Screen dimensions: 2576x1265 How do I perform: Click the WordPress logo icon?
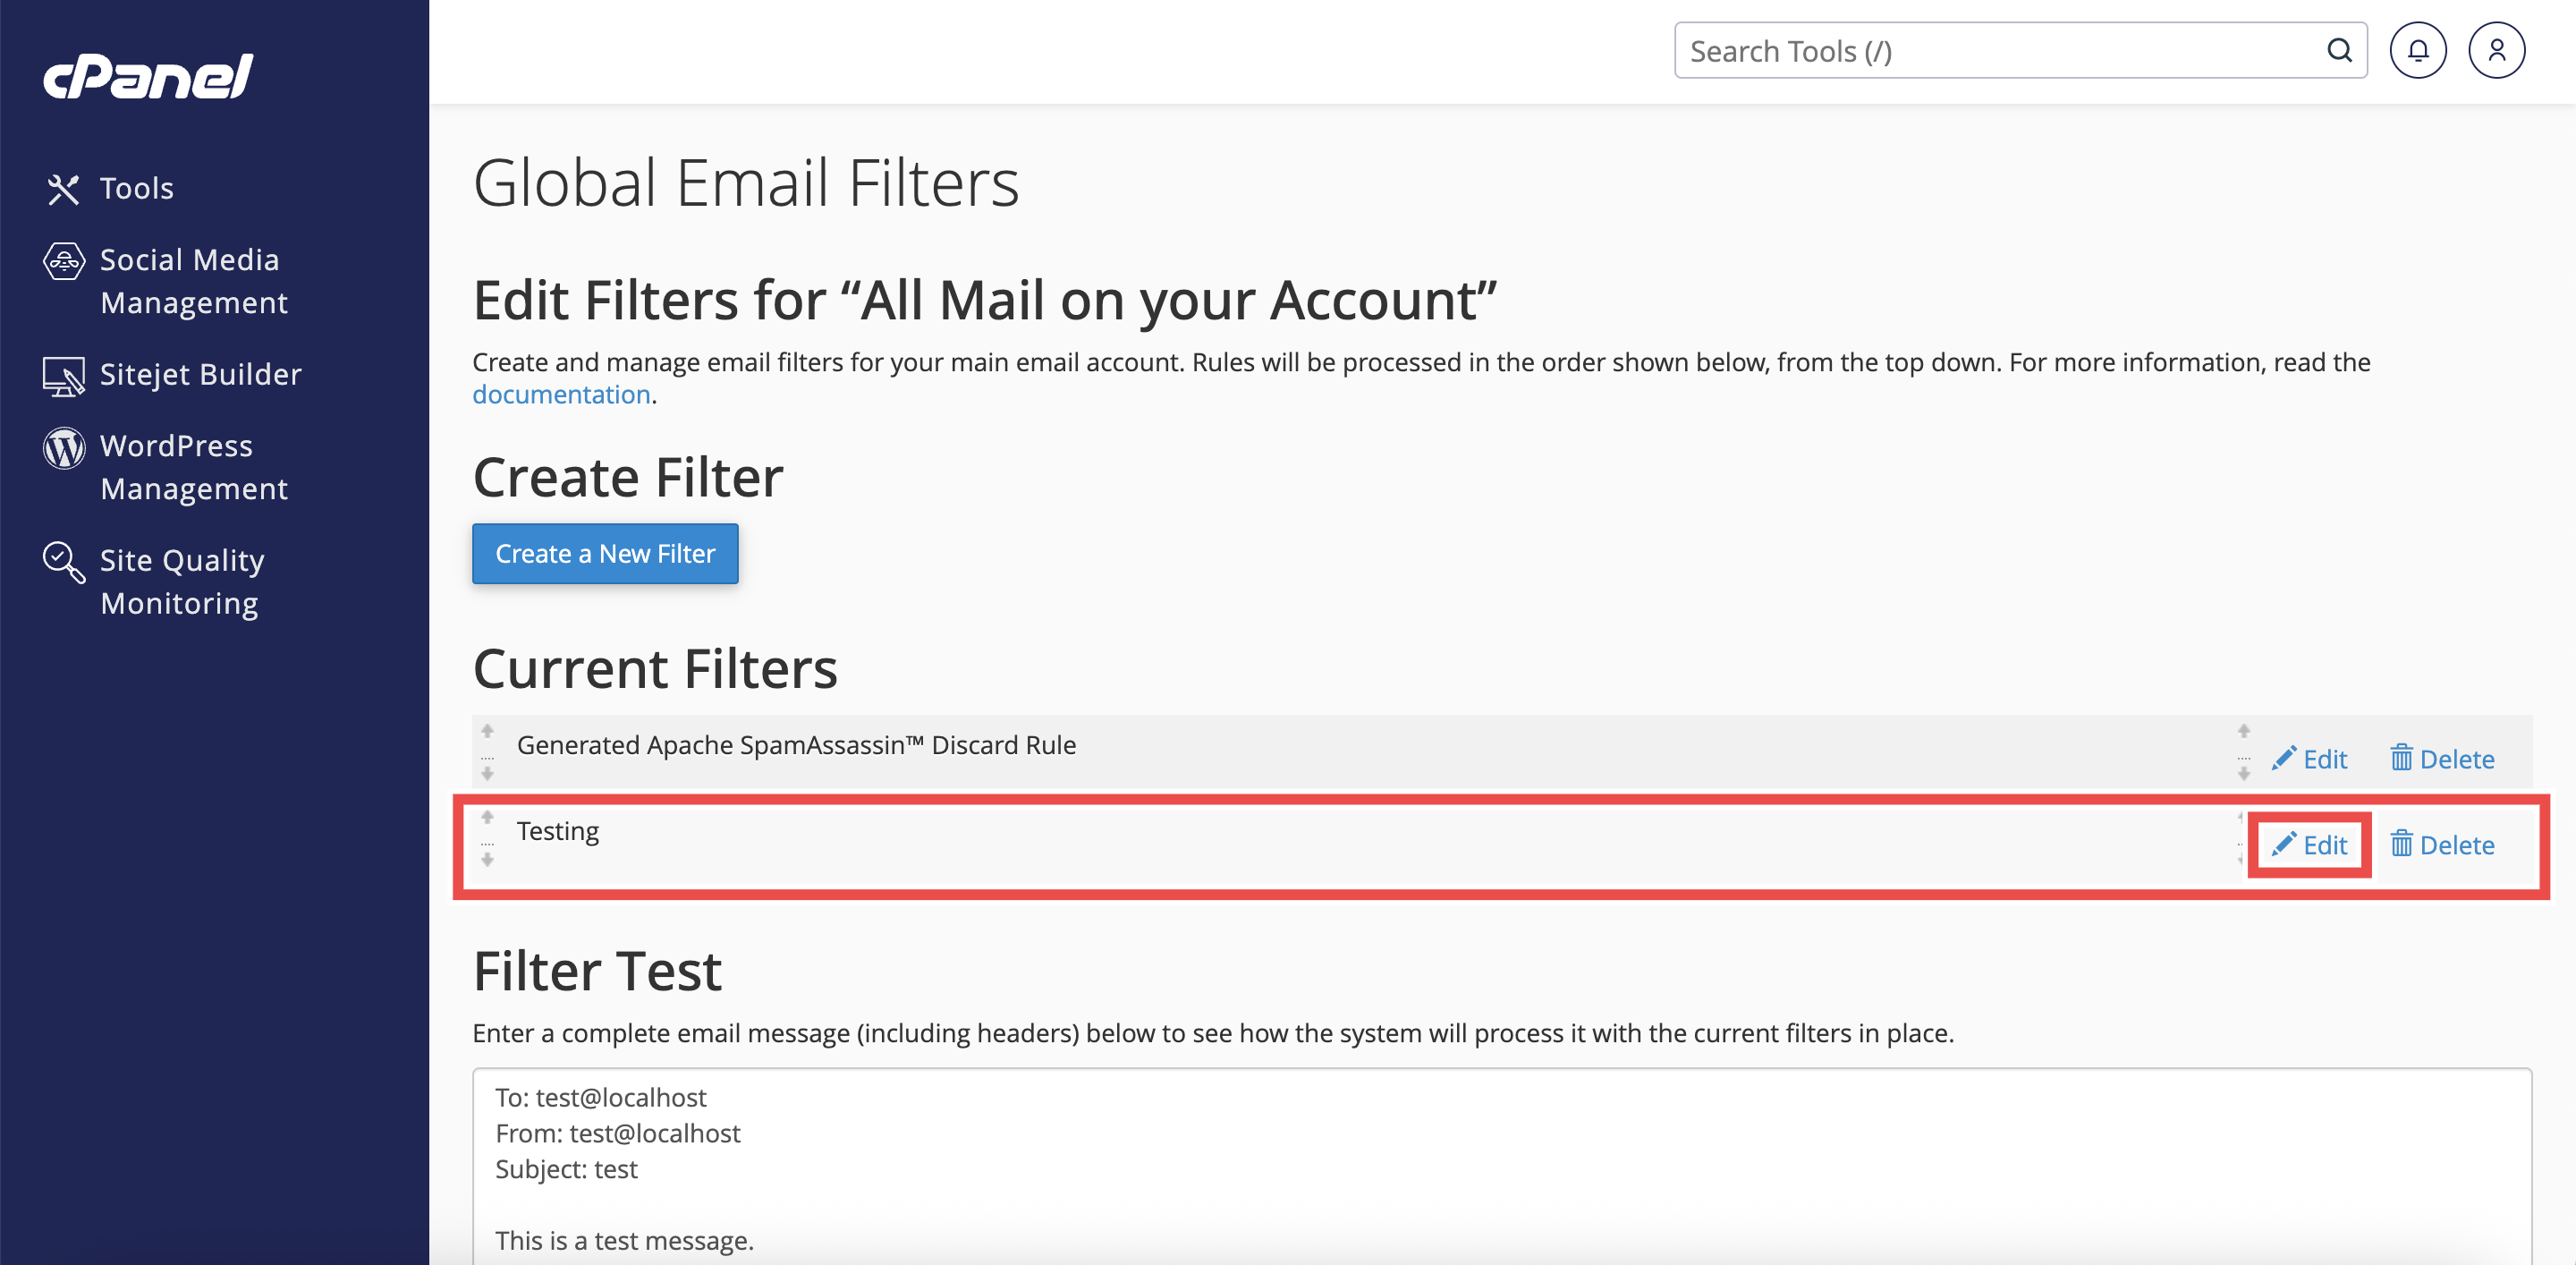click(63, 447)
